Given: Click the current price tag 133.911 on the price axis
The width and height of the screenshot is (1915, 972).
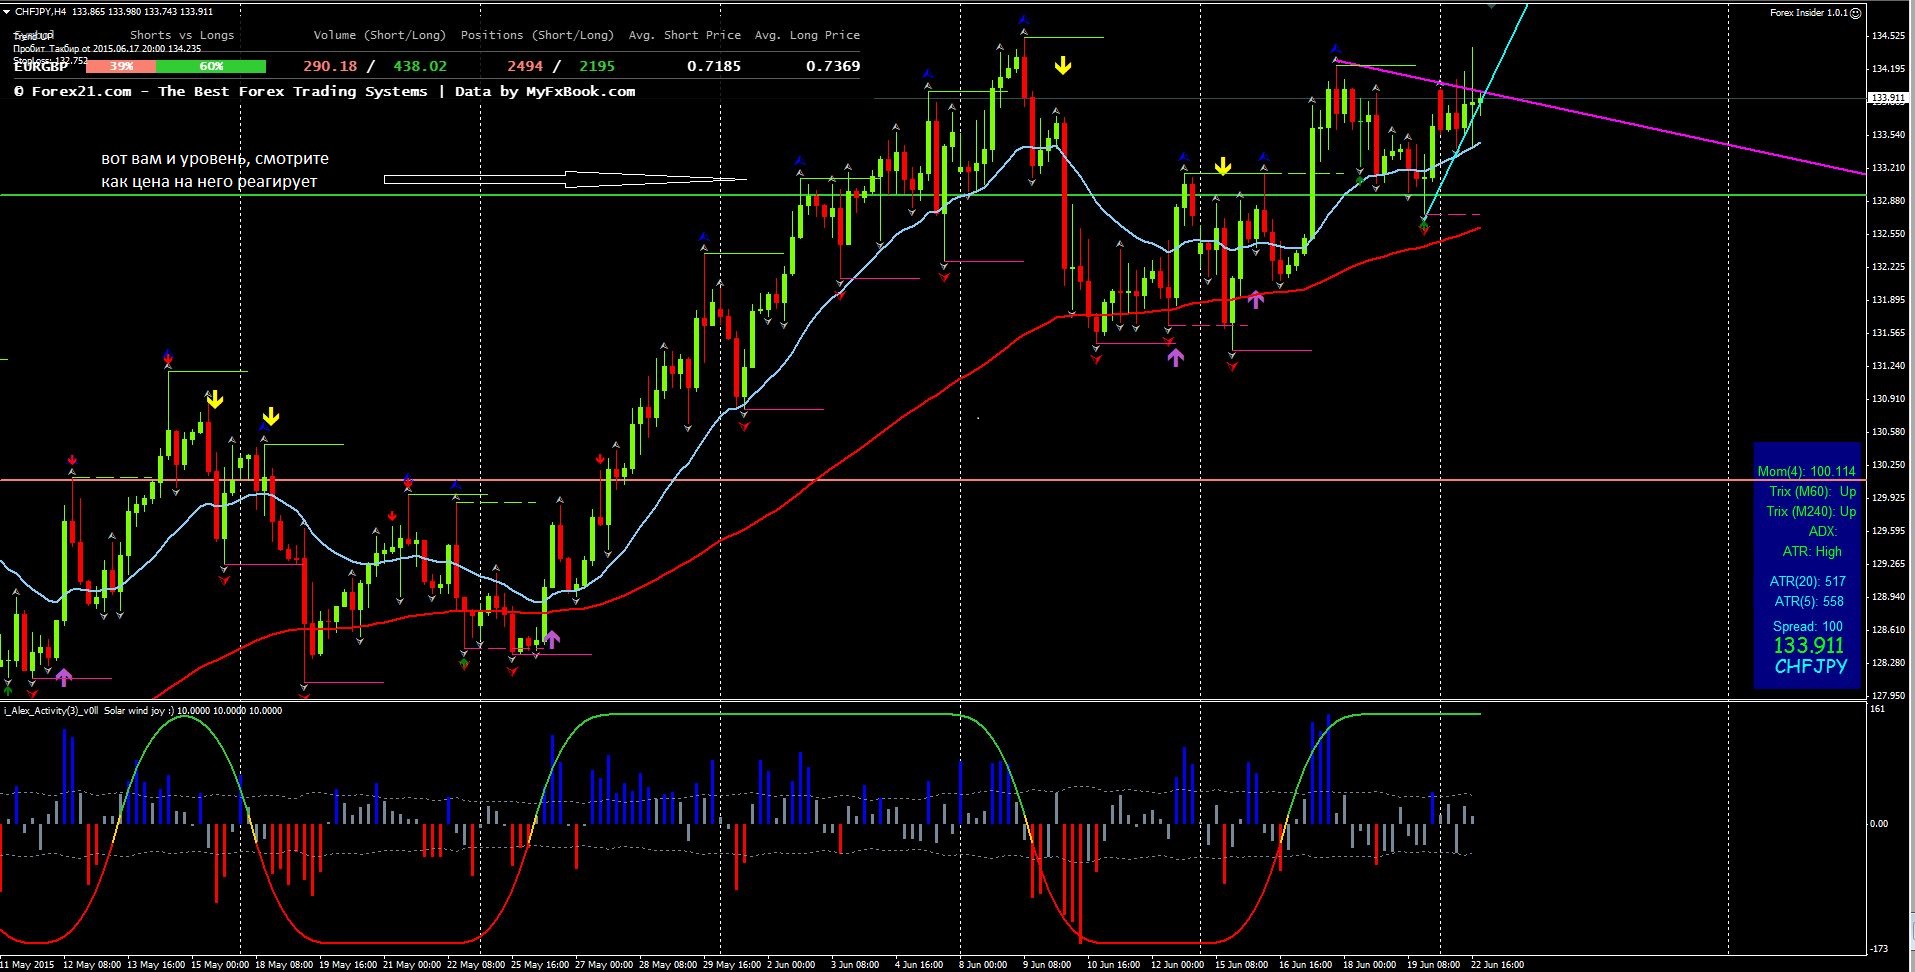Looking at the screenshot, I should (1888, 98).
